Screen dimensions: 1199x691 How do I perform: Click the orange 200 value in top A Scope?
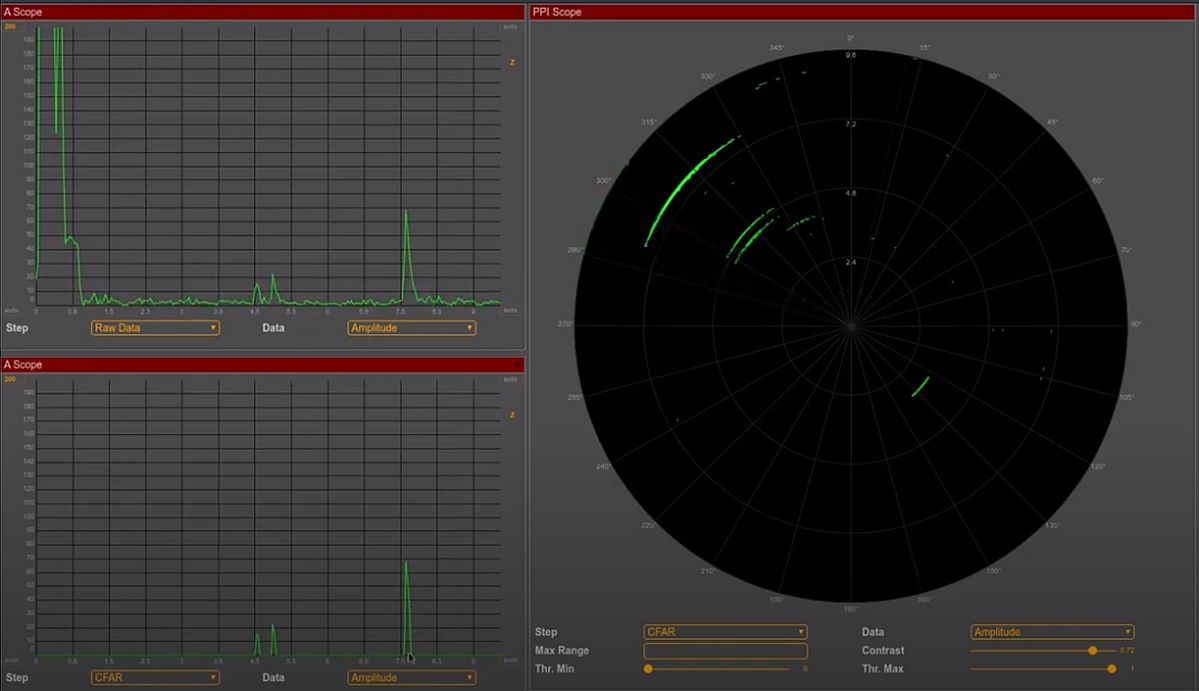[x=10, y=27]
